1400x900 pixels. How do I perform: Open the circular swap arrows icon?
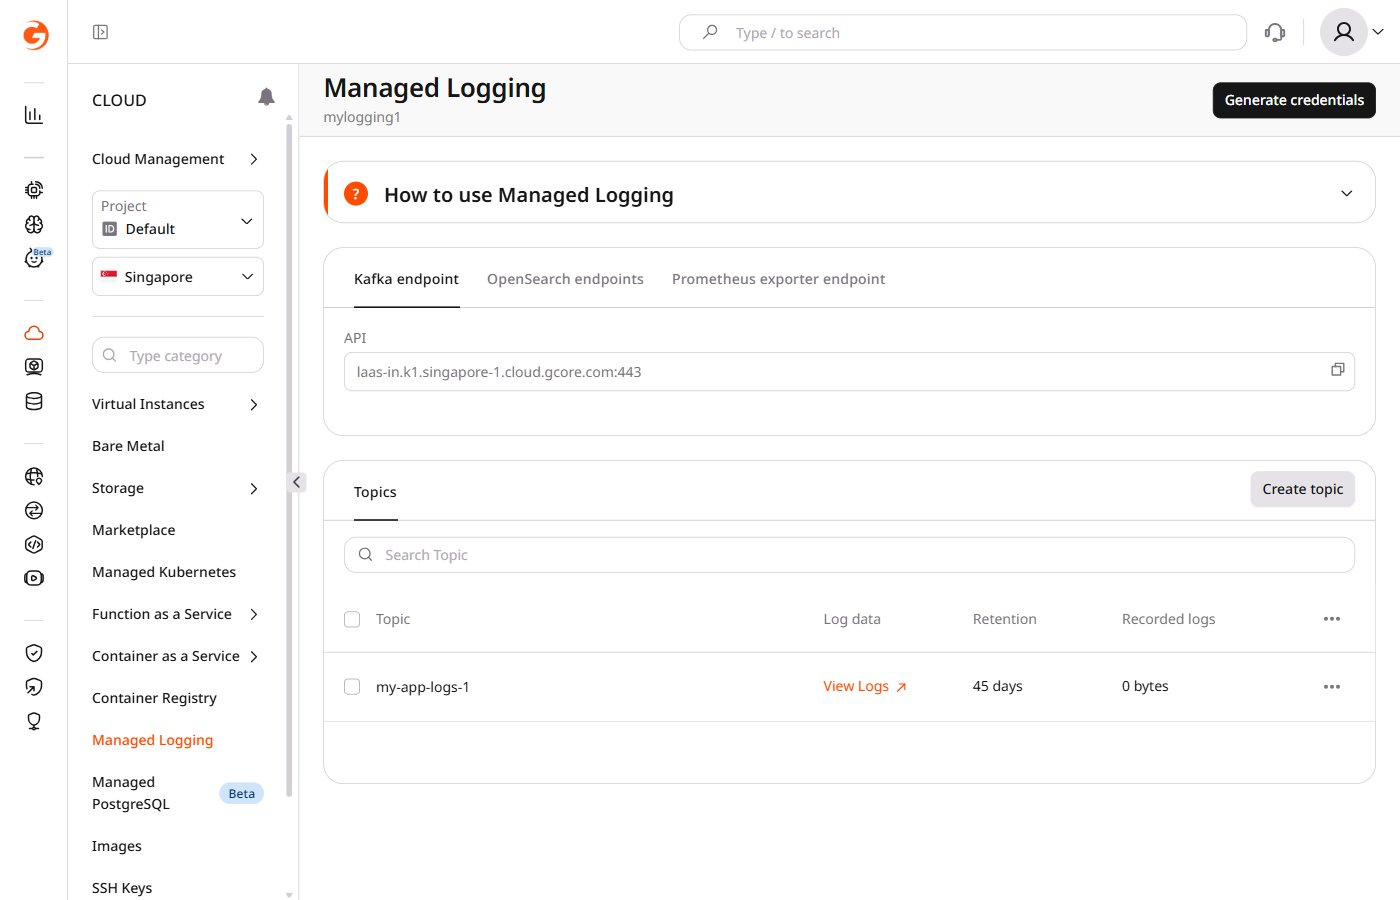(34, 510)
